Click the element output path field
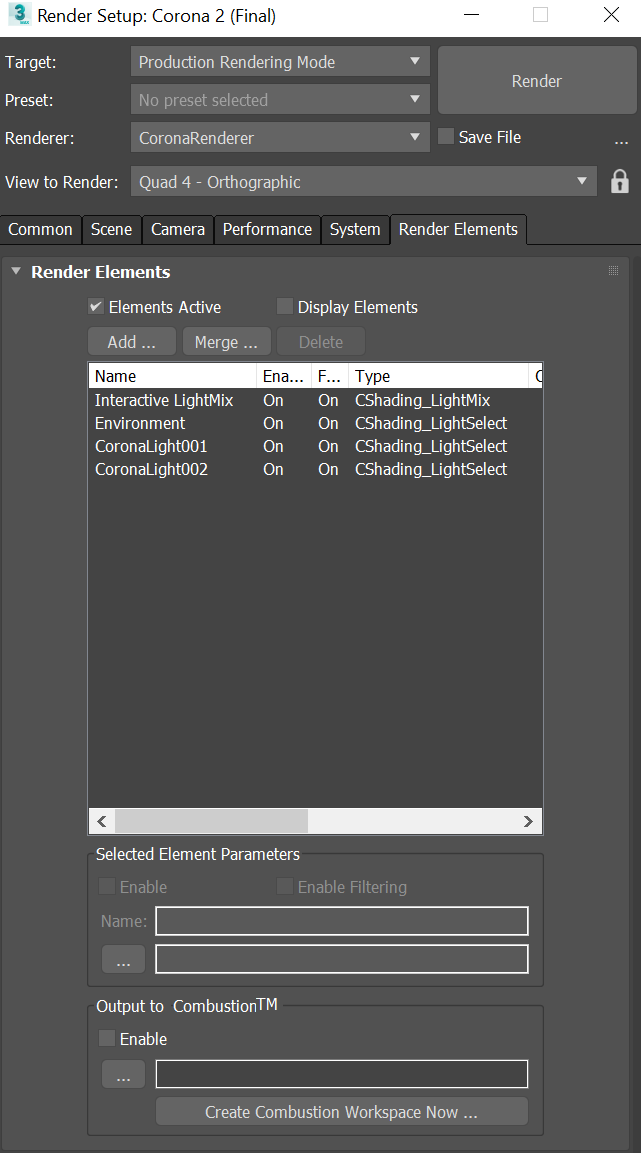641x1153 pixels. (342, 959)
